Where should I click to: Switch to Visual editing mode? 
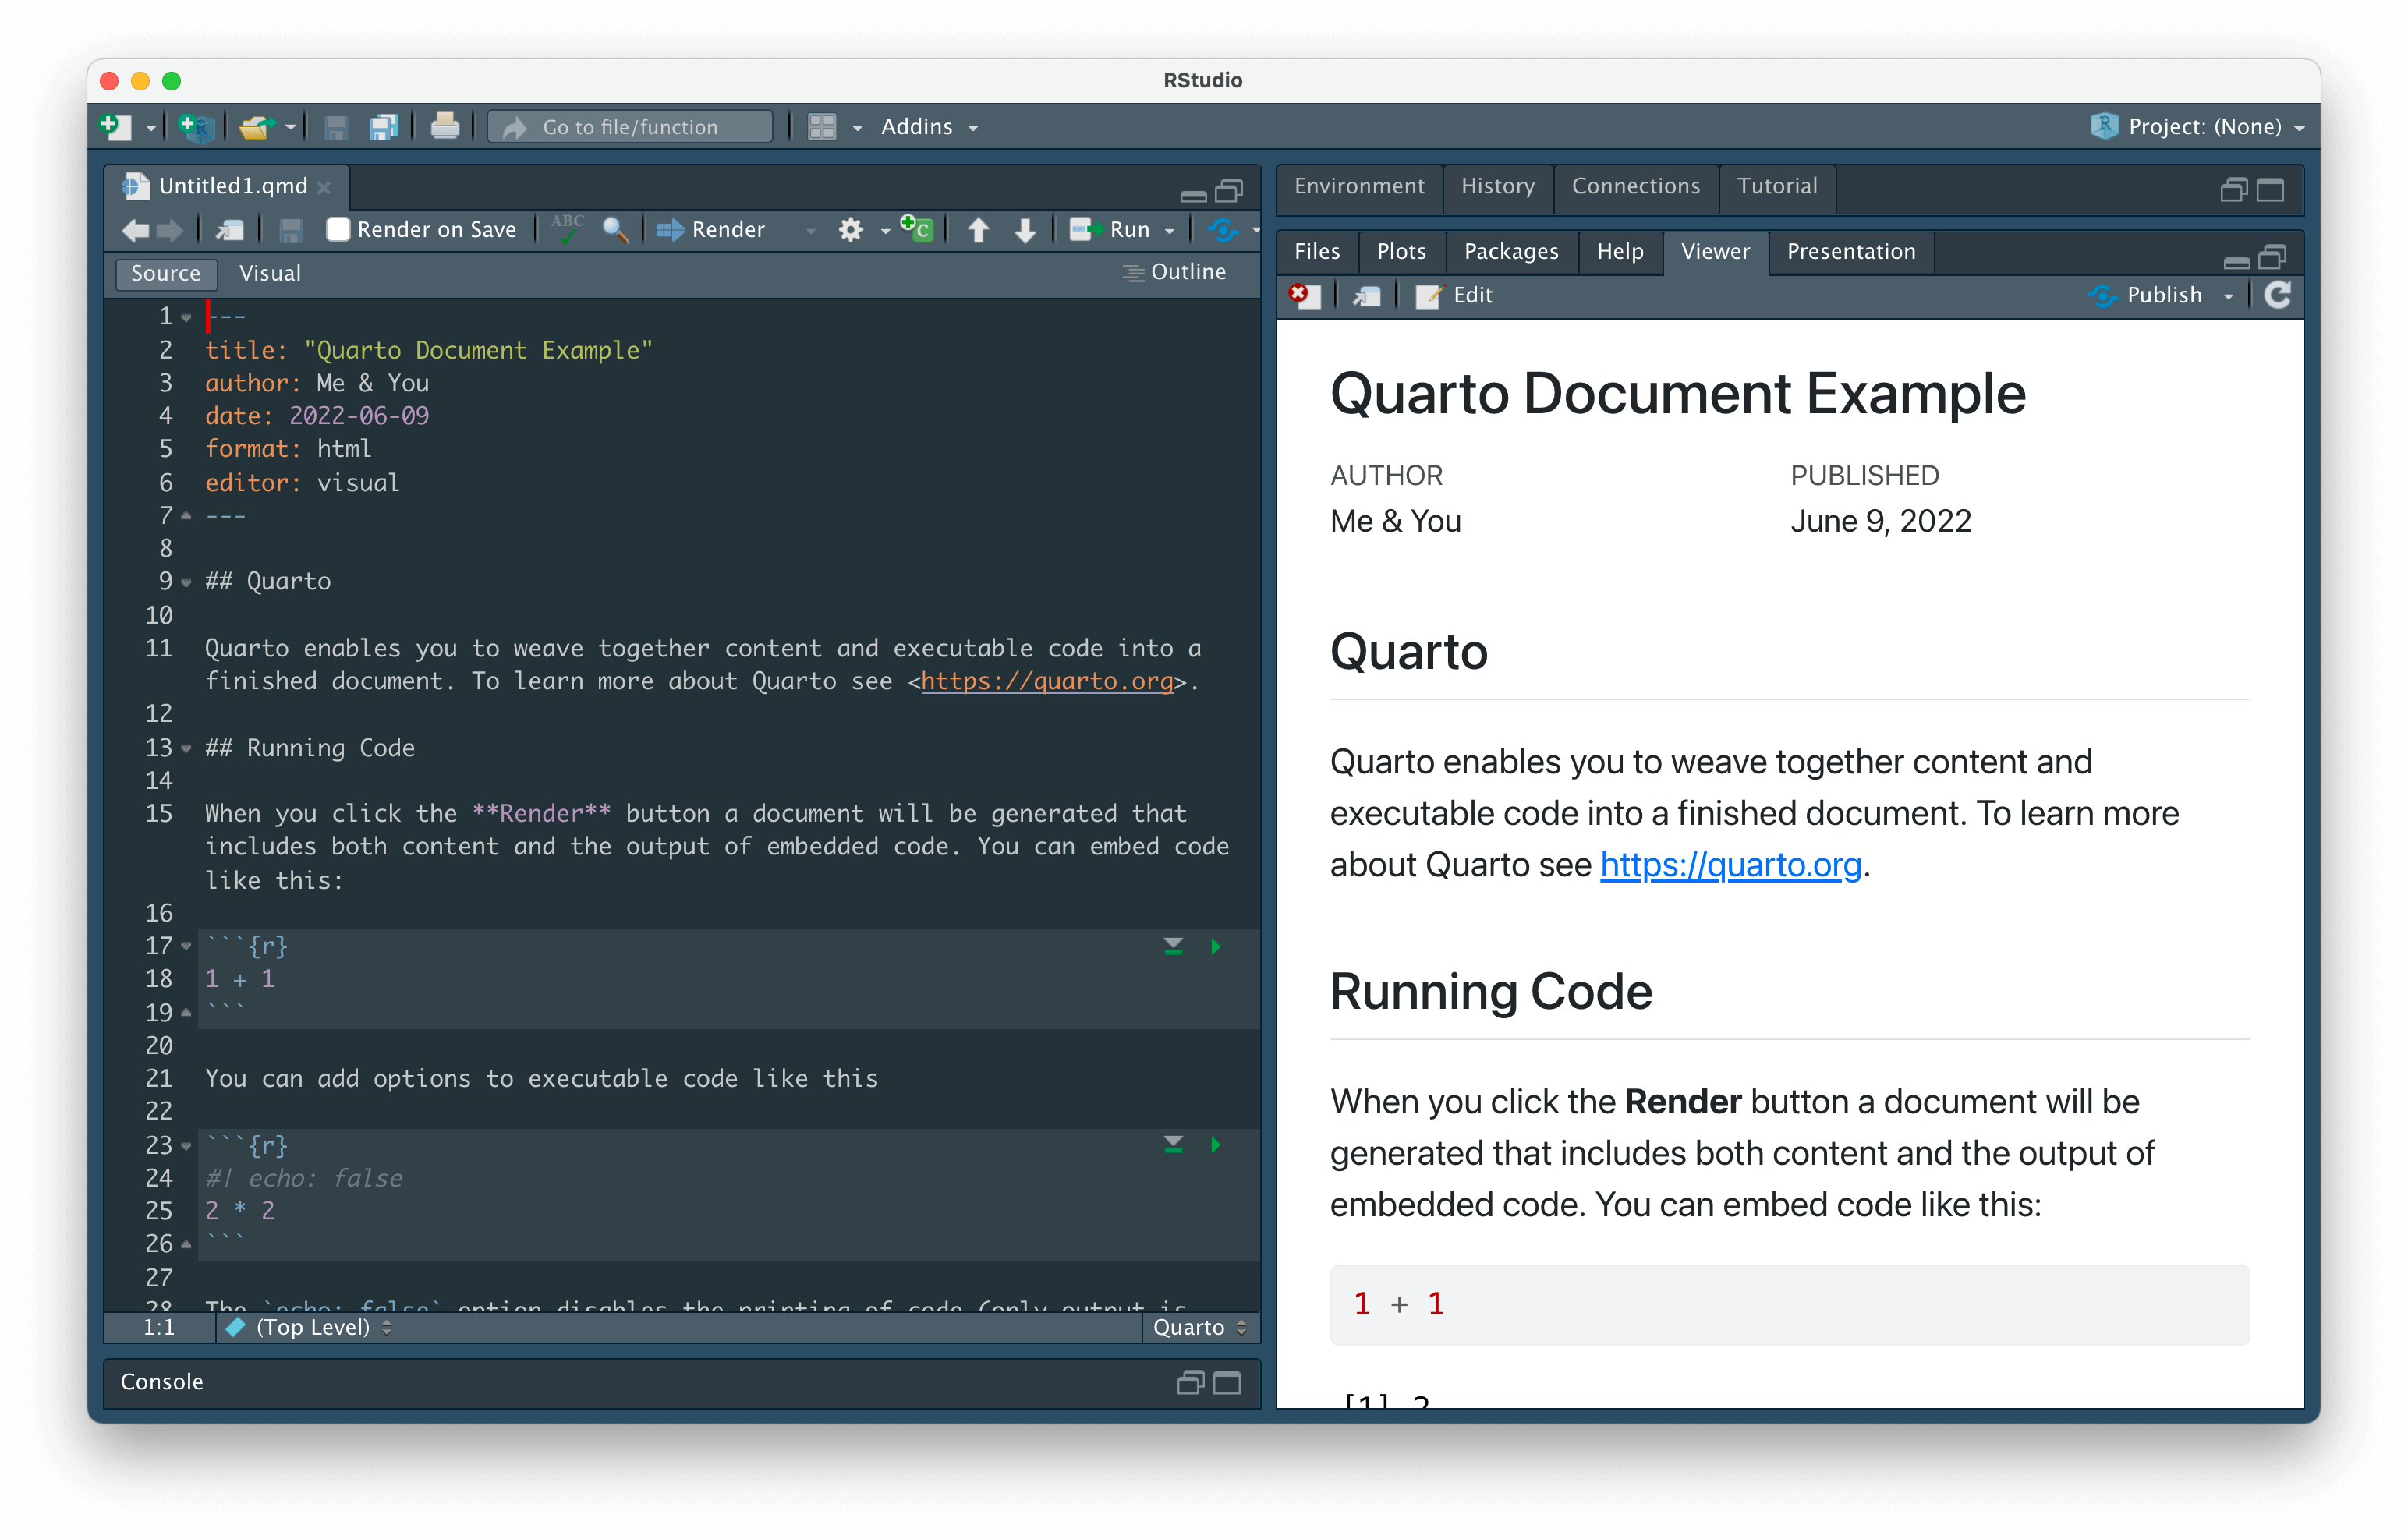(269, 273)
